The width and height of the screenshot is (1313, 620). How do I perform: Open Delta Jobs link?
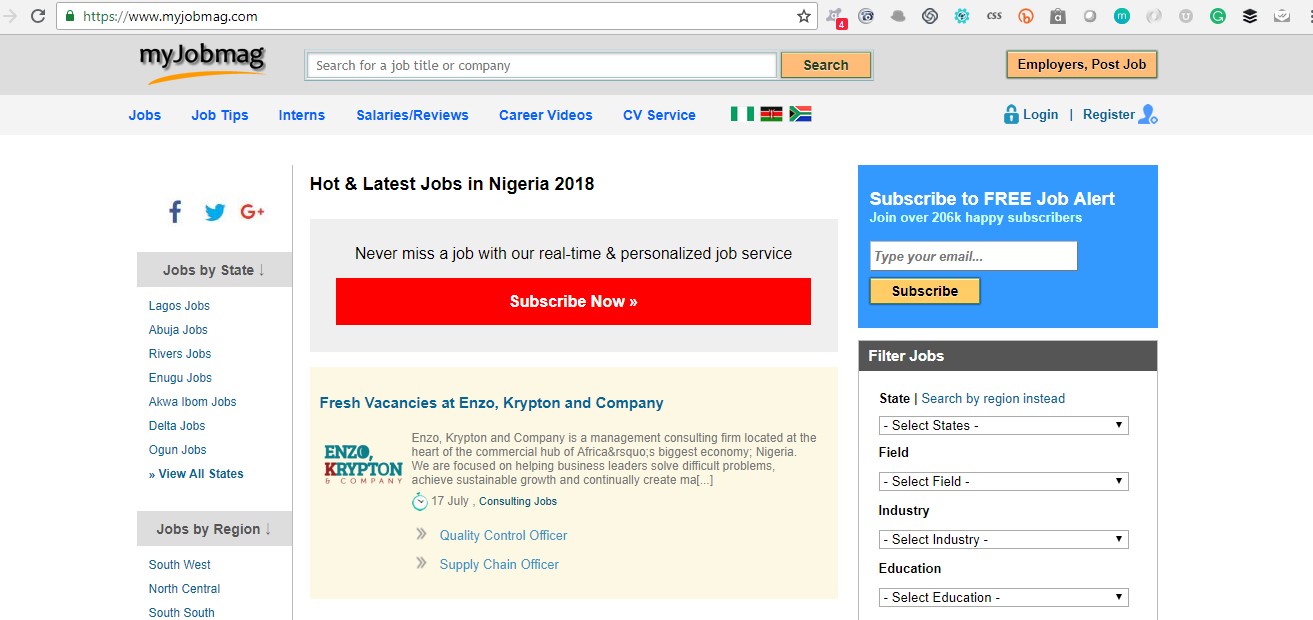(x=177, y=426)
